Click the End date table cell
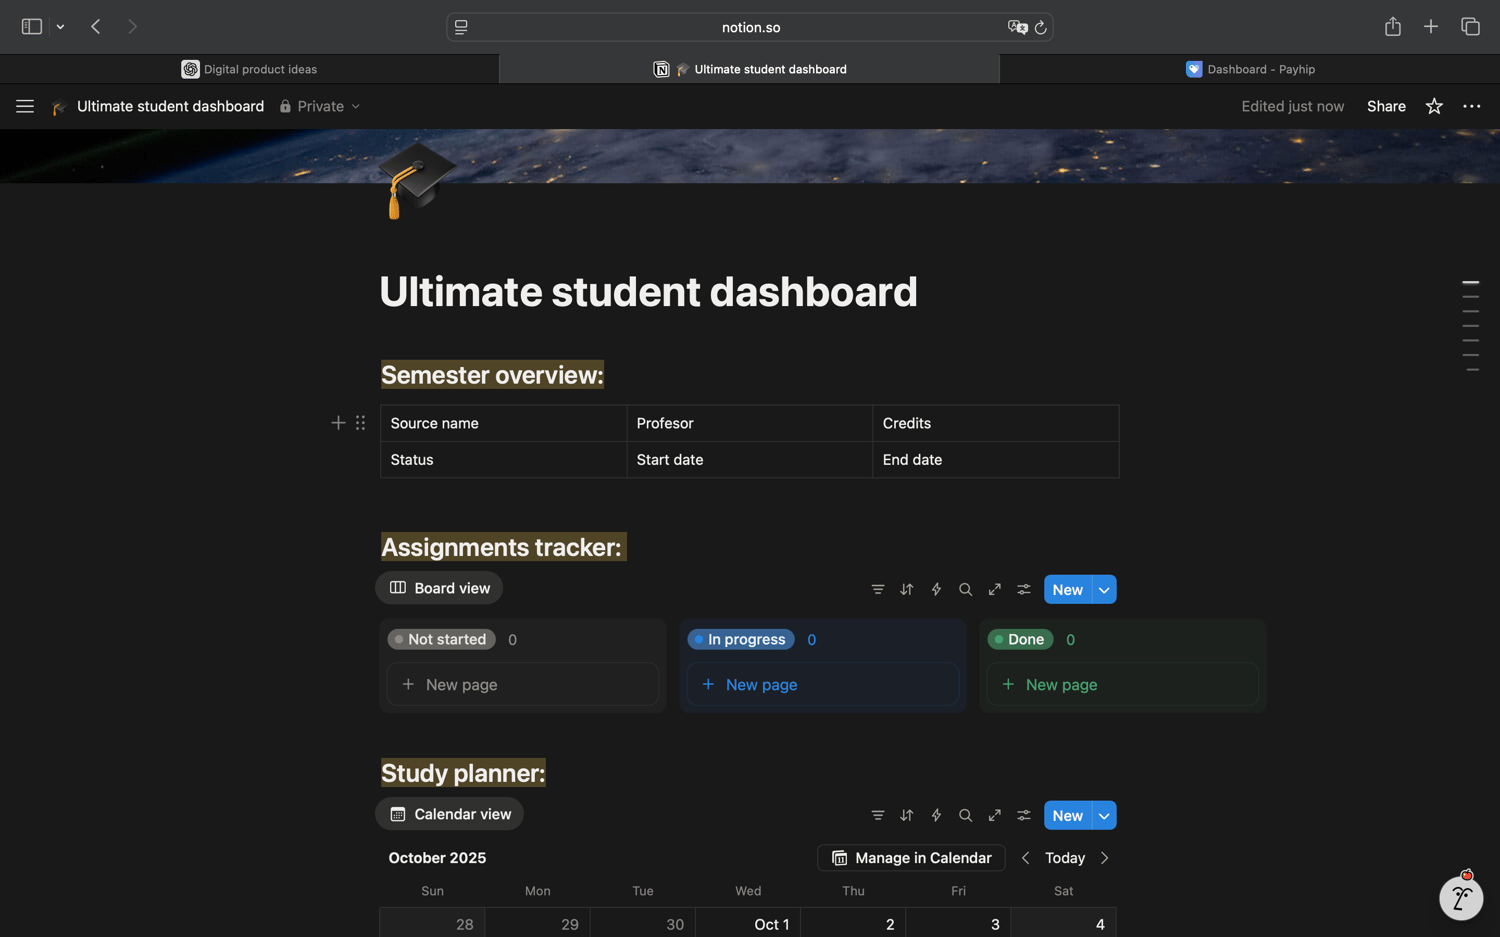1500x937 pixels. pos(995,460)
